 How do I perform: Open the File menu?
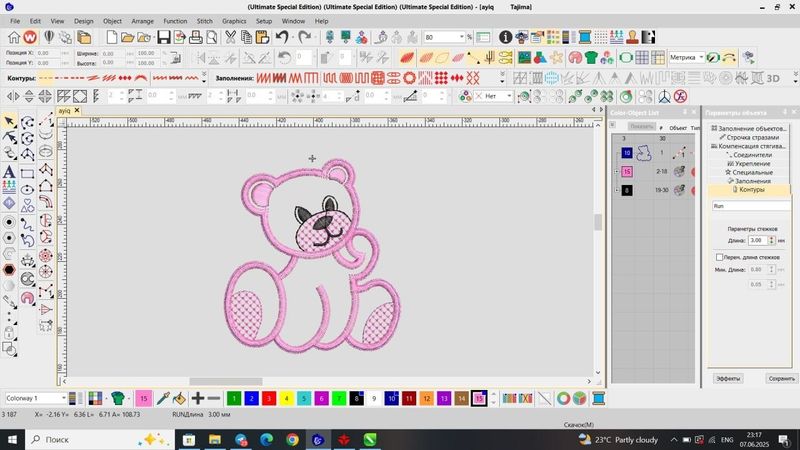pos(15,21)
